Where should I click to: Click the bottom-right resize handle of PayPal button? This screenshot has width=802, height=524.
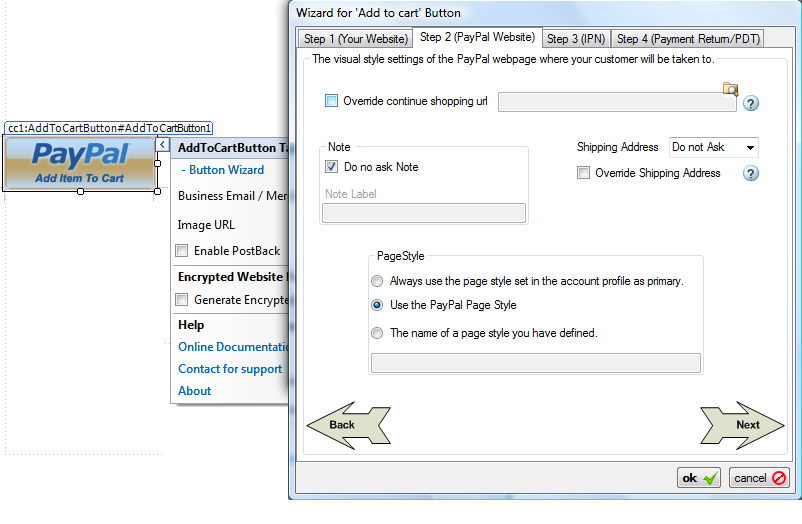(x=158, y=191)
